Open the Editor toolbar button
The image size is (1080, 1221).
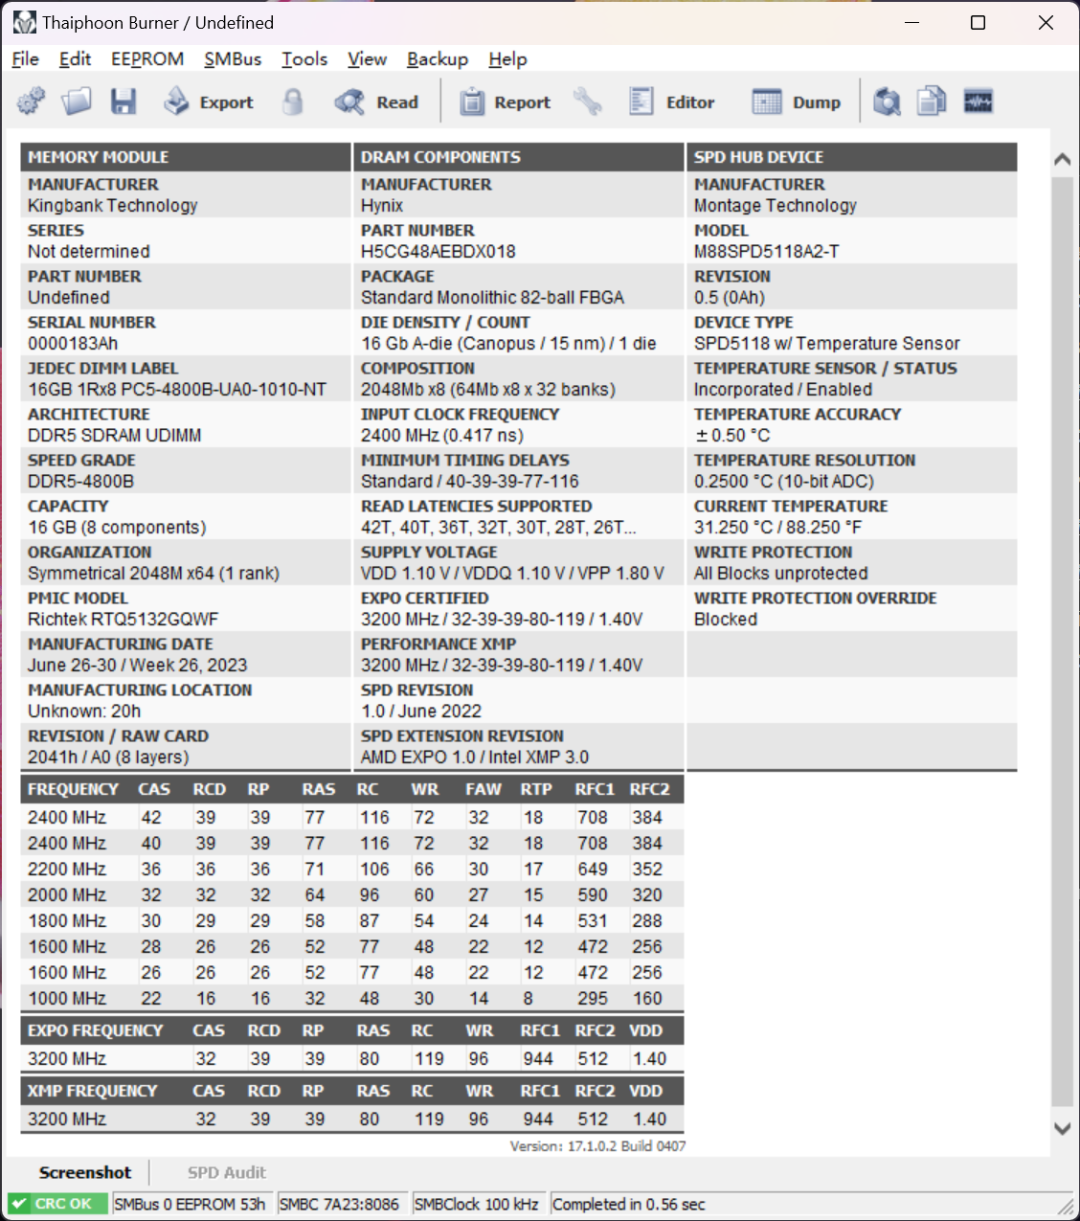(671, 102)
